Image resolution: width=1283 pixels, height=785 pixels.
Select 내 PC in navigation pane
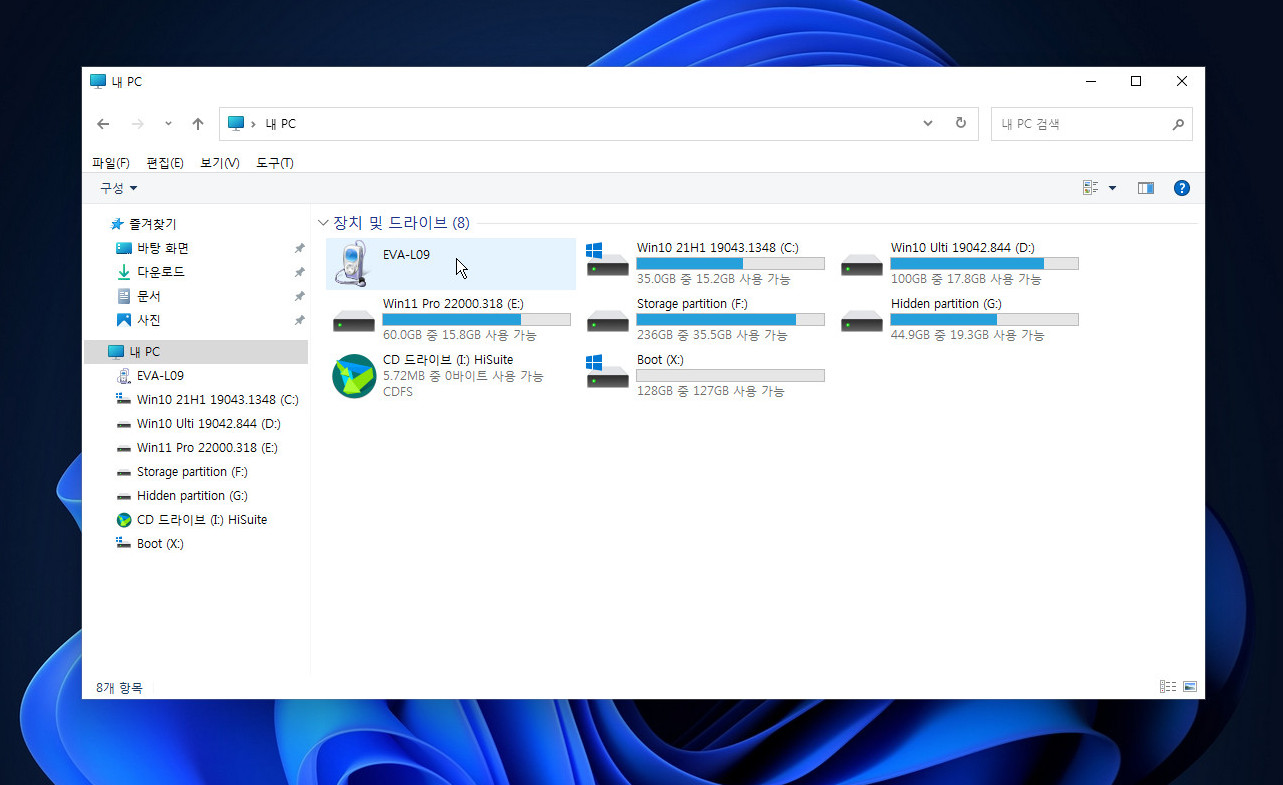(x=196, y=352)
